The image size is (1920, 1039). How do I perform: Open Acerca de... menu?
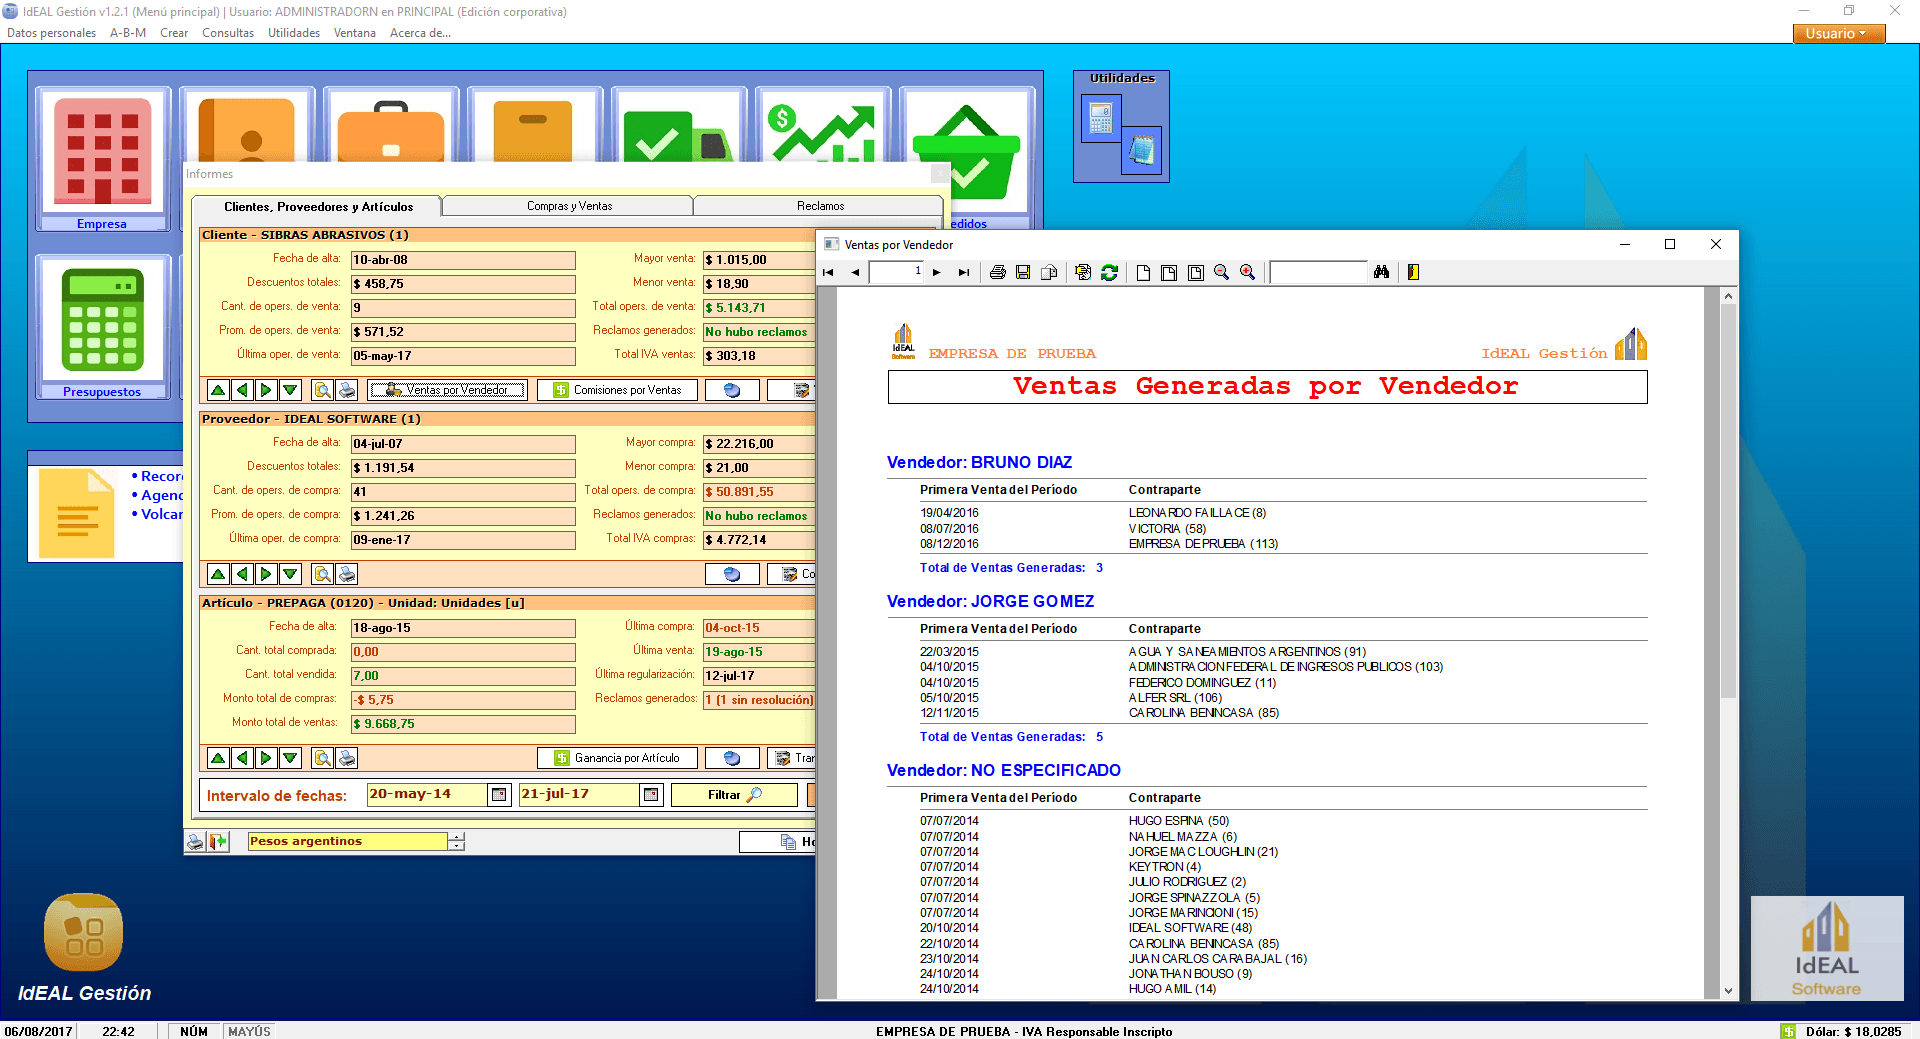[x=420, y=33]
